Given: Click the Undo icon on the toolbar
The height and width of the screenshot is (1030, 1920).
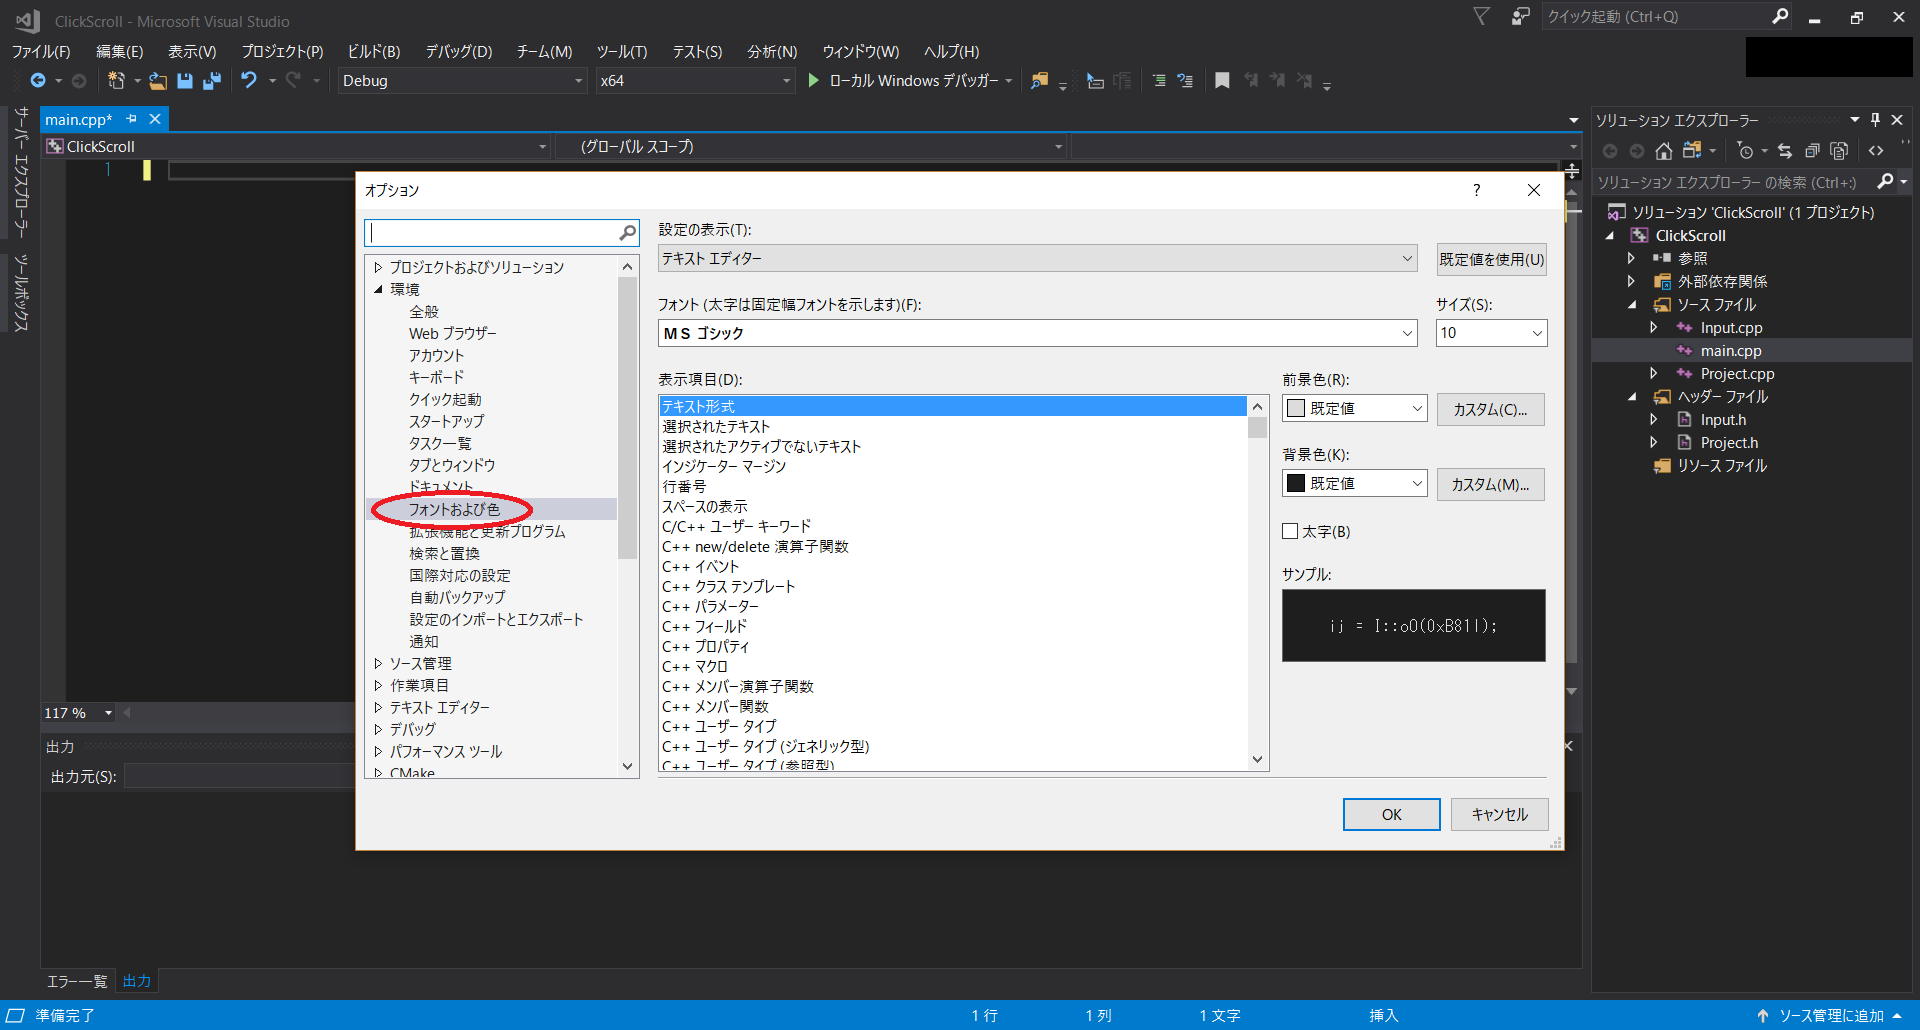Looking at the screenshot, I should click(x=248, y=81).
